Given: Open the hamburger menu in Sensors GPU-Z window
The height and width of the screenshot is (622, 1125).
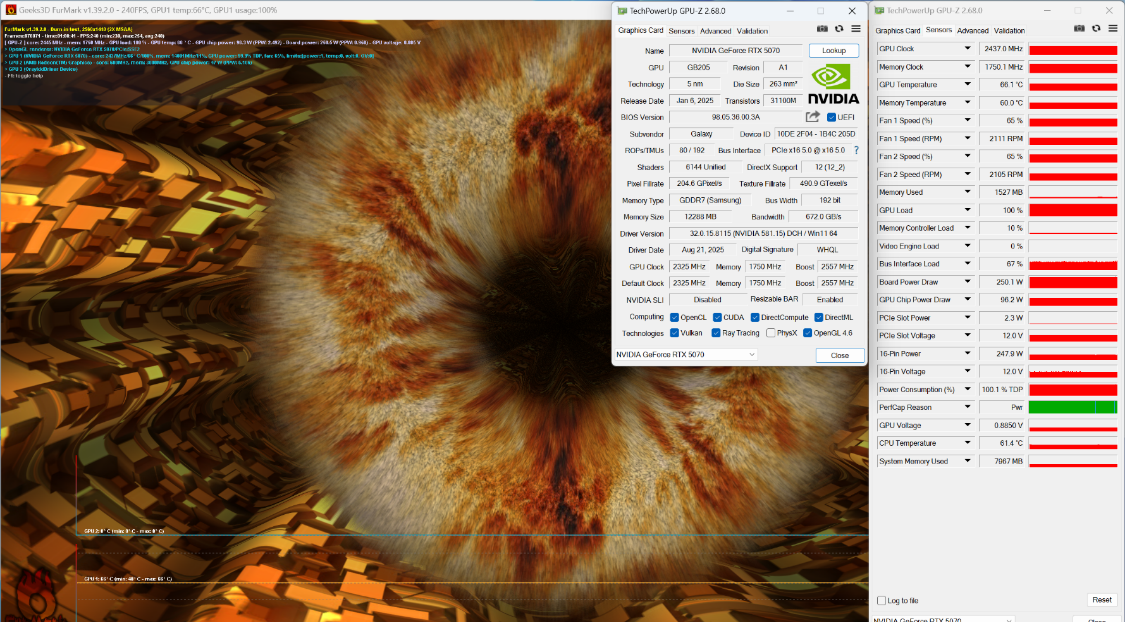Looking at the screenshot, I should [1114, 29].
